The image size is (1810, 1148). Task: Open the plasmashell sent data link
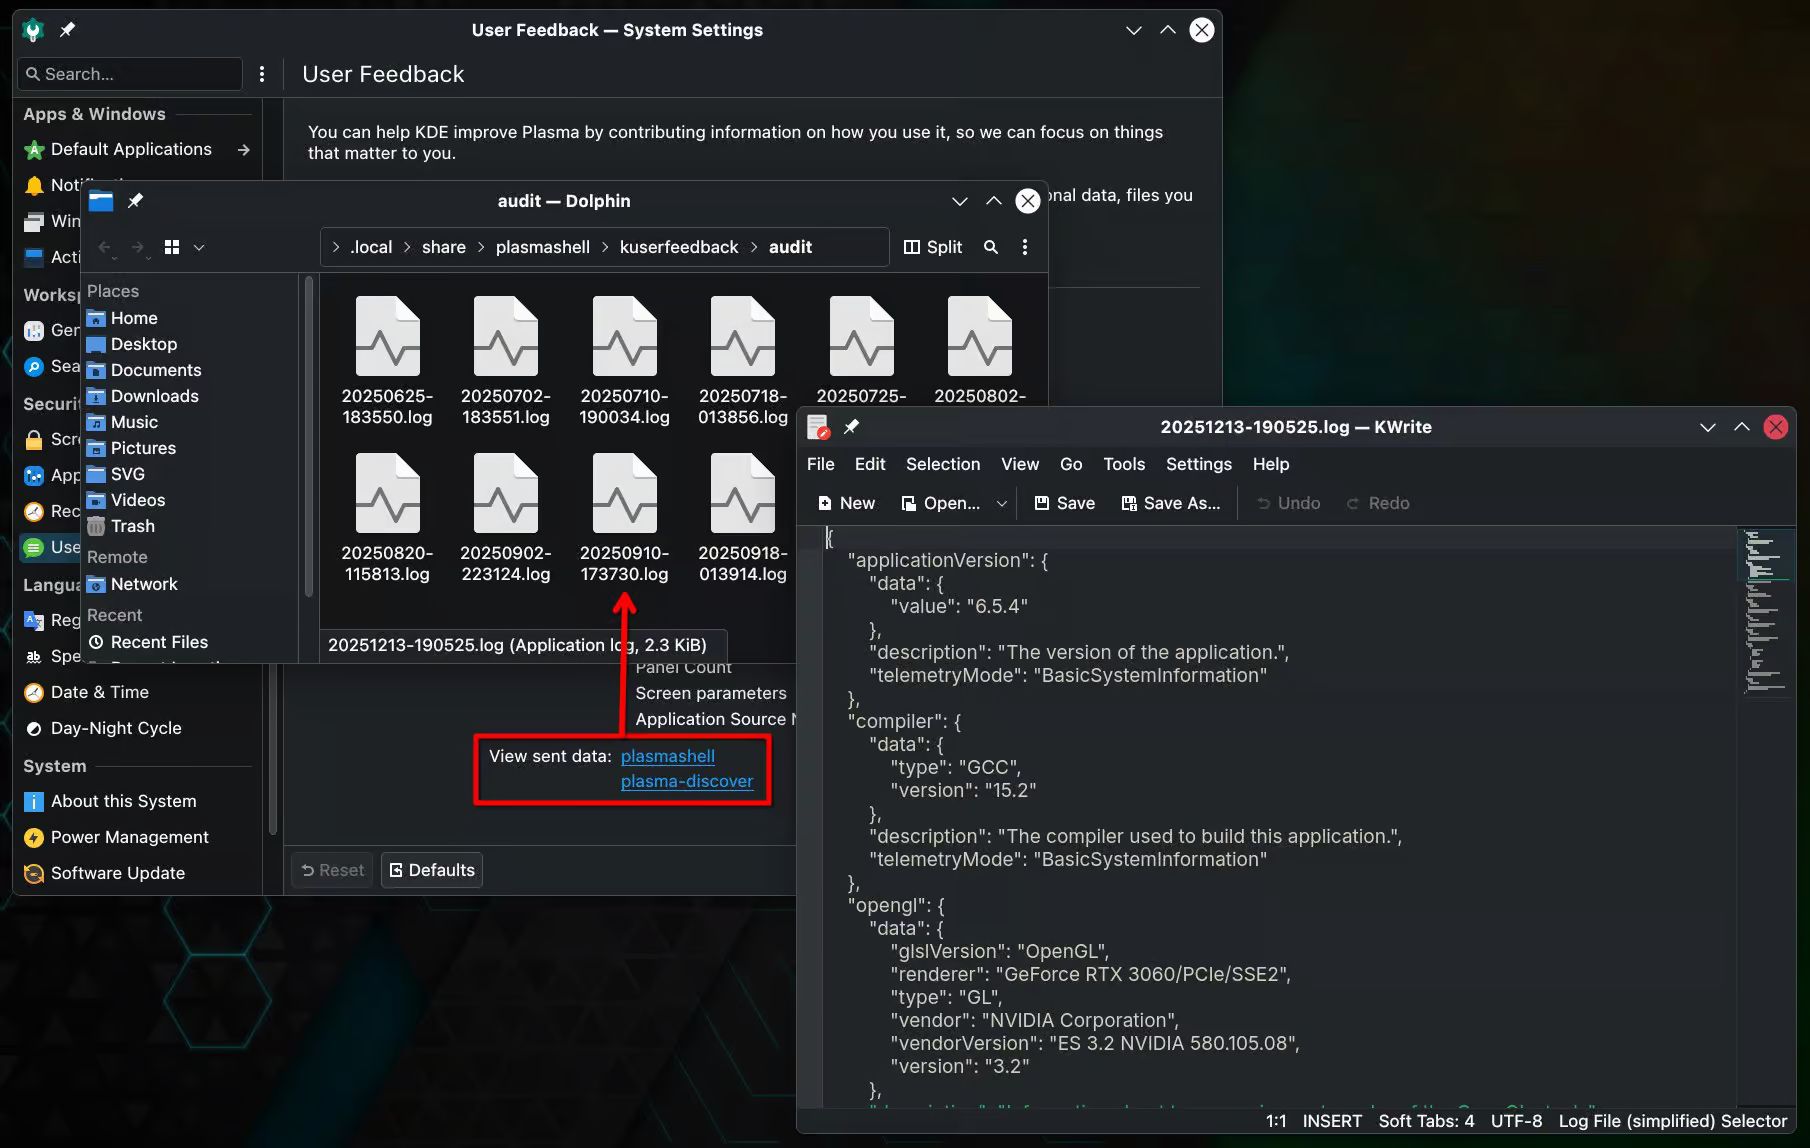click(667, 756)
